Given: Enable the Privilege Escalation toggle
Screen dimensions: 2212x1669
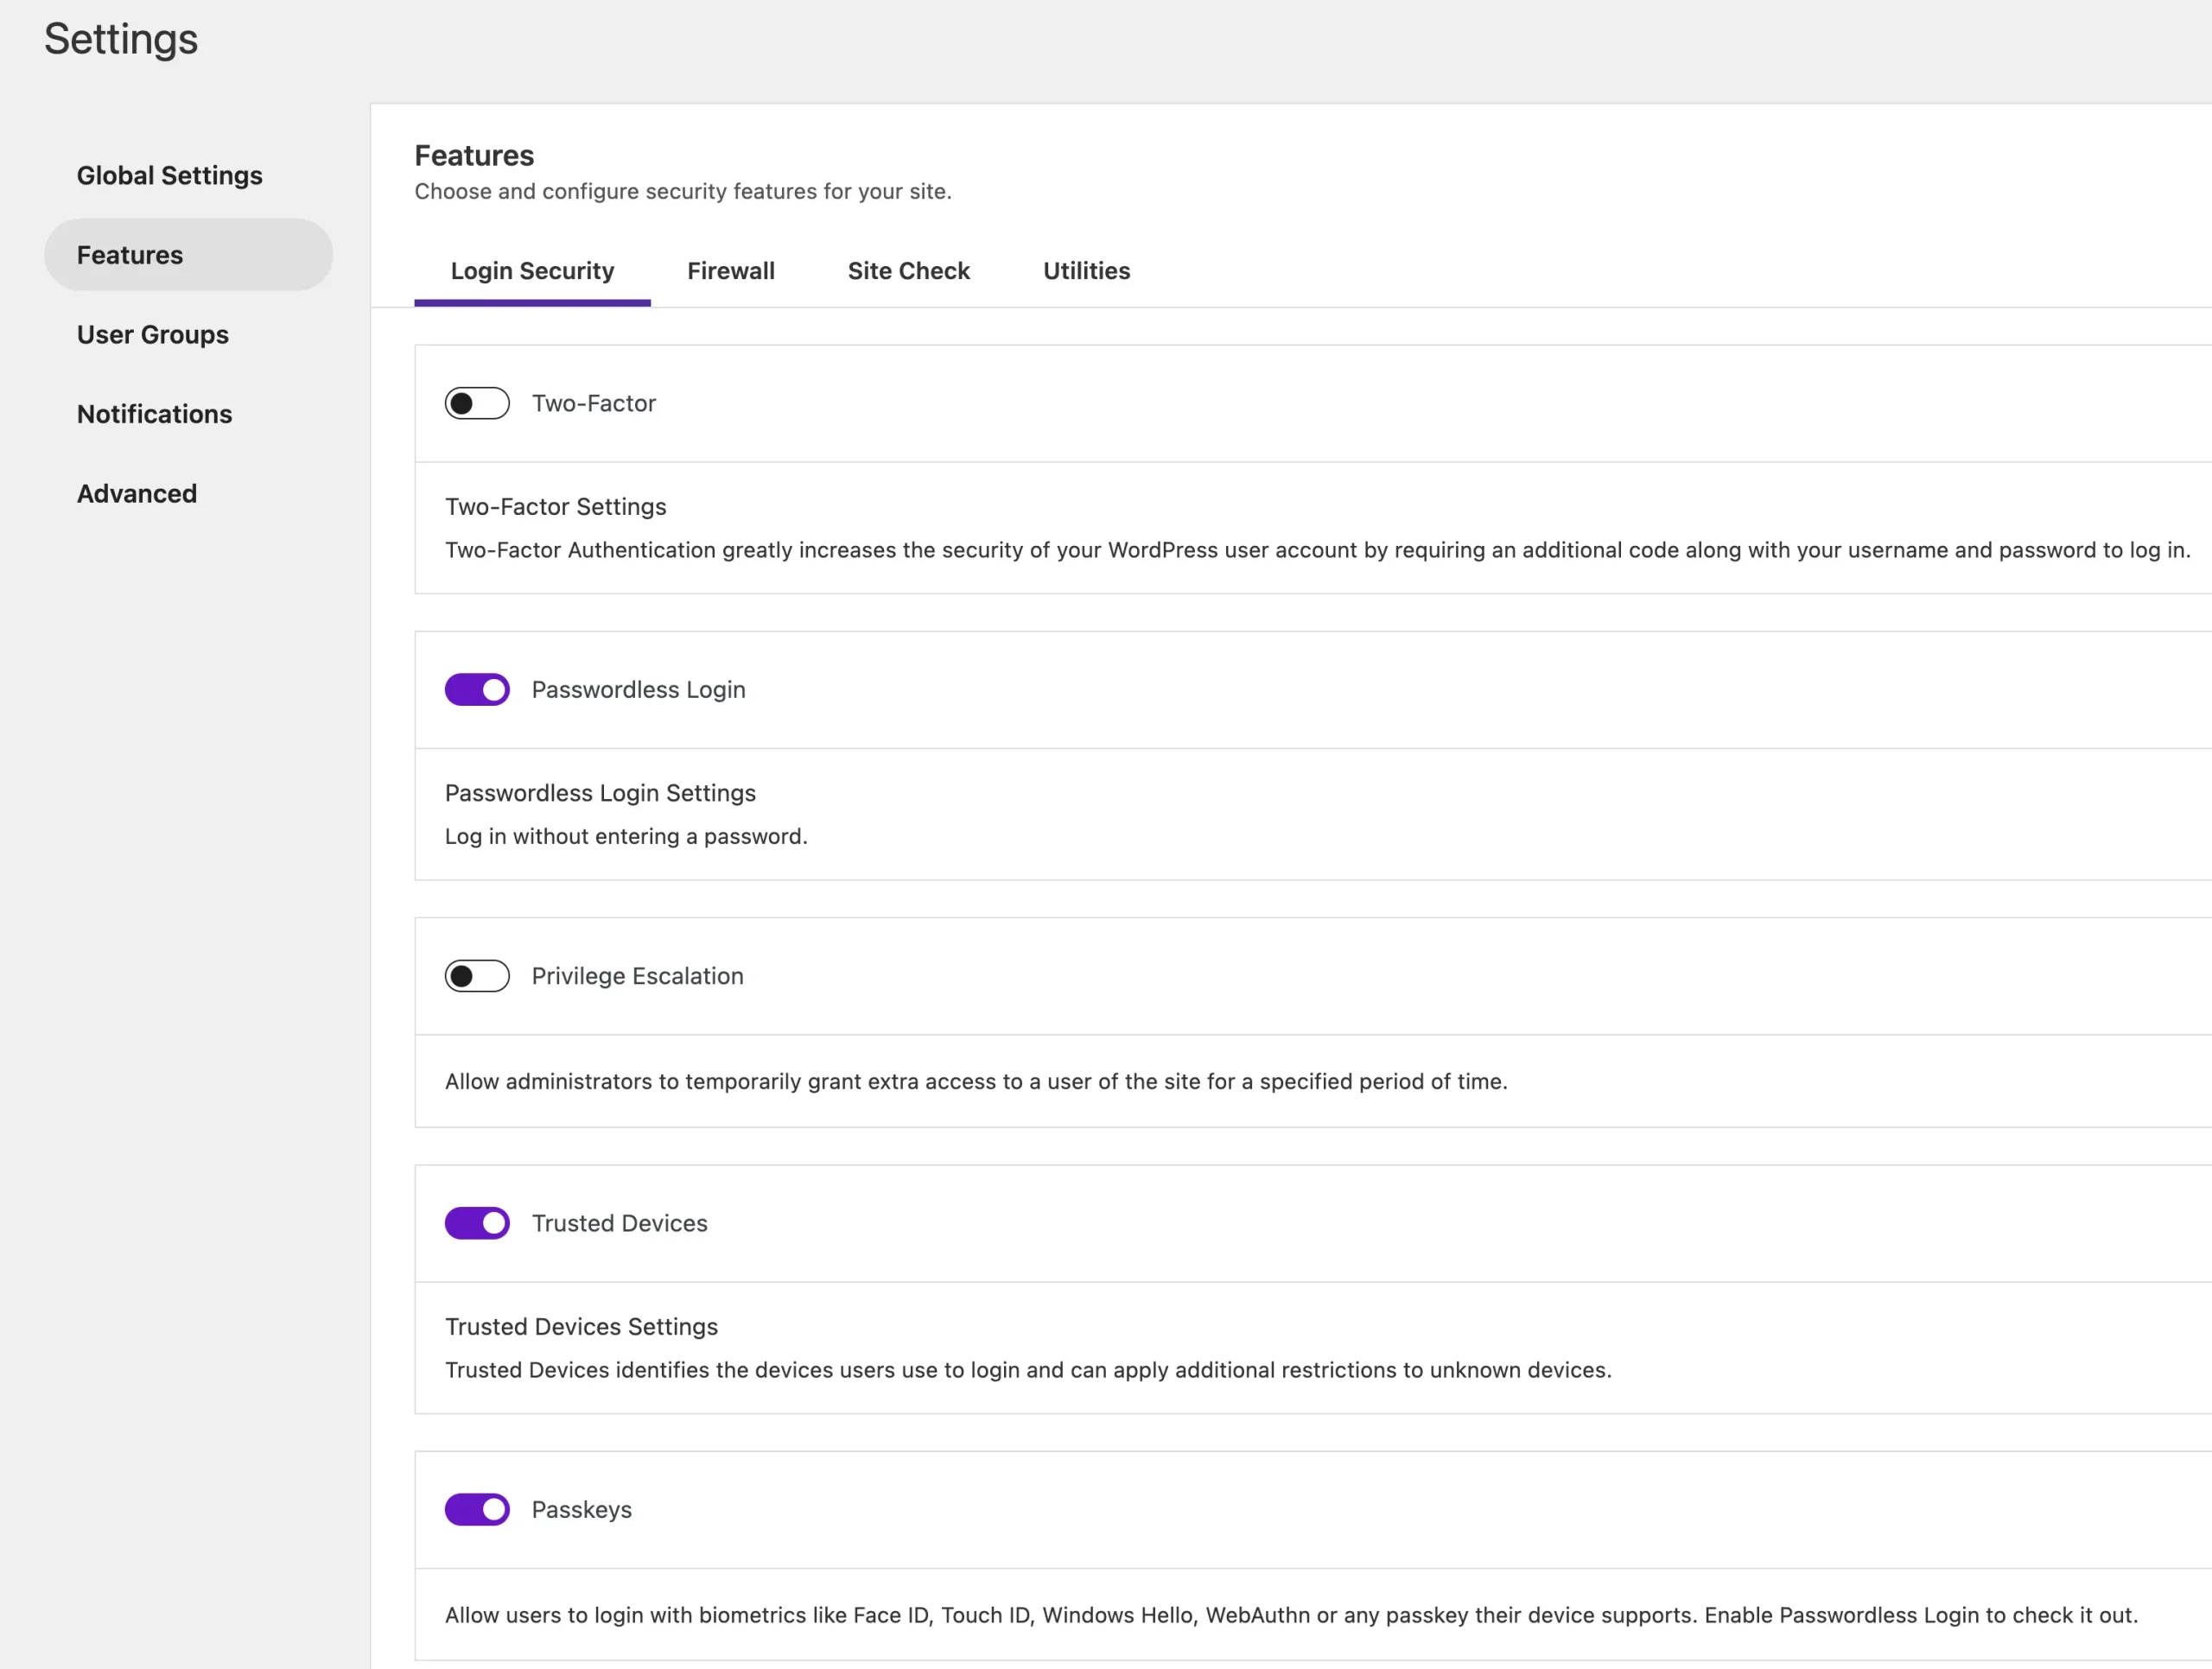Looking at the screenshot, I should click(477, 976).
